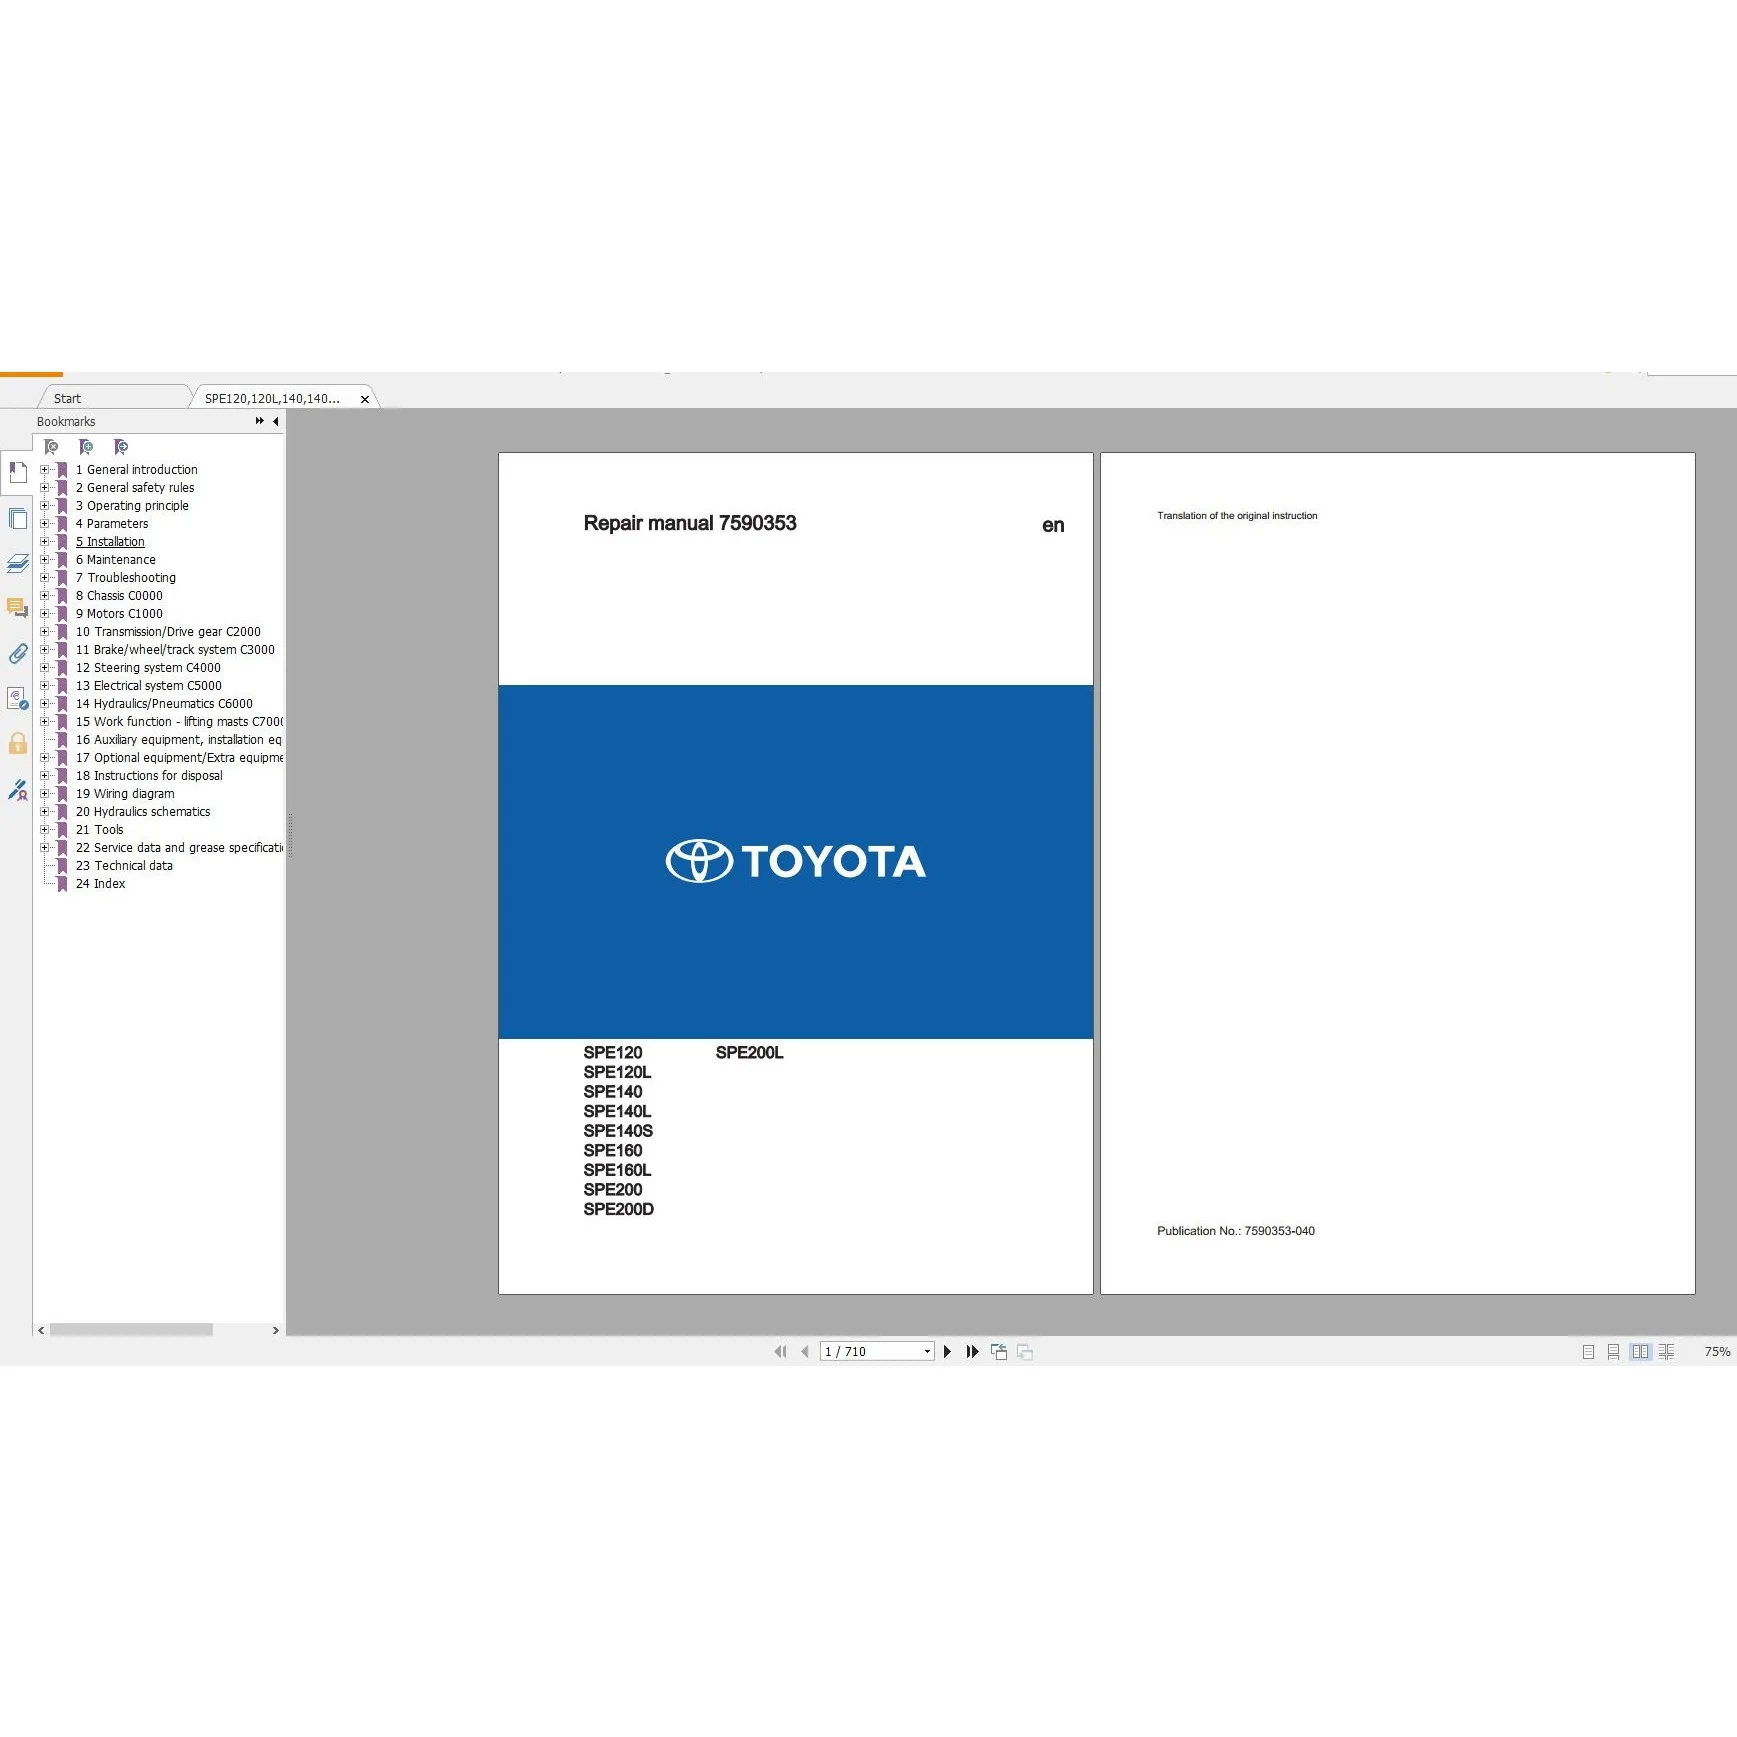Open 14 Hydraulics/Pneumatics C6000 bookmark
The height and width of the screenshot is (1737, 1737).
click(x=164, y=703)
